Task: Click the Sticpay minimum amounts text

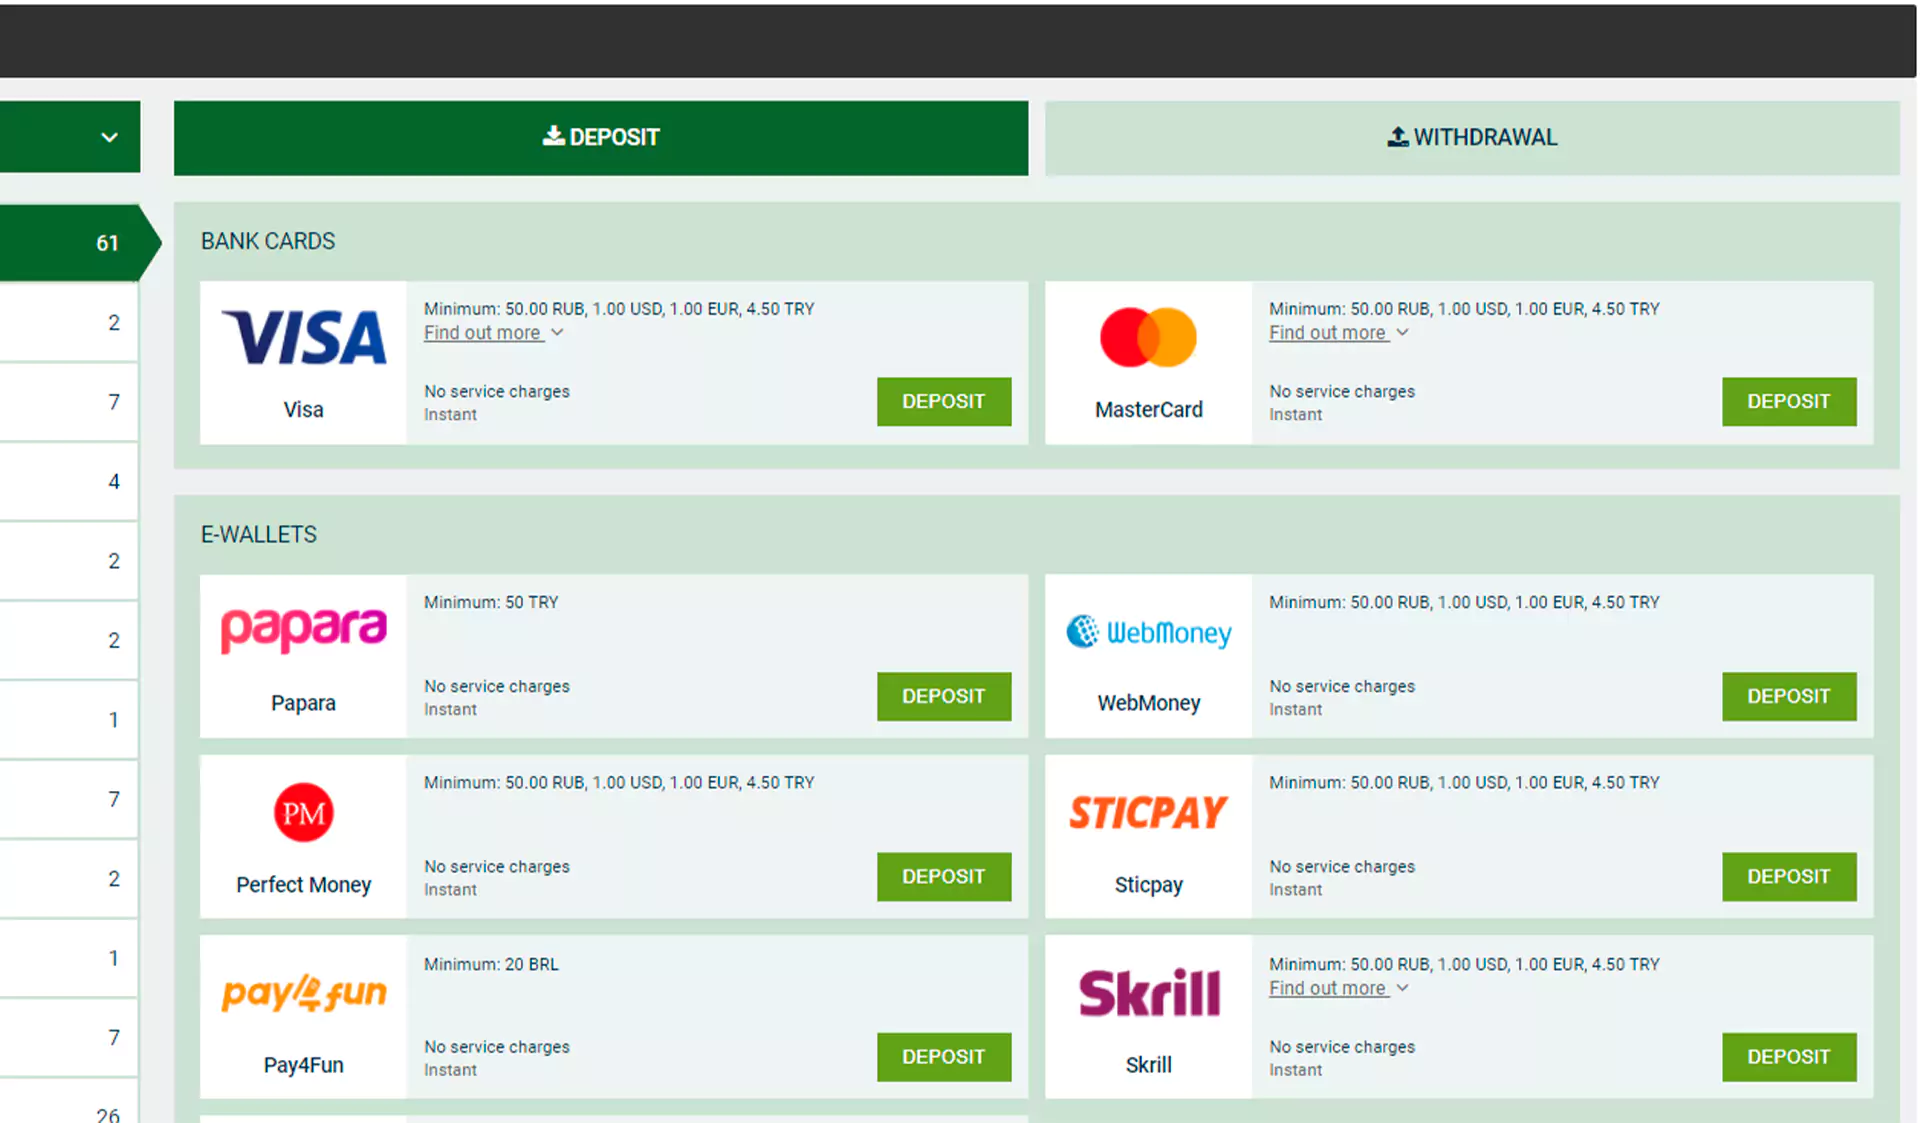Action: (1464, 782)
